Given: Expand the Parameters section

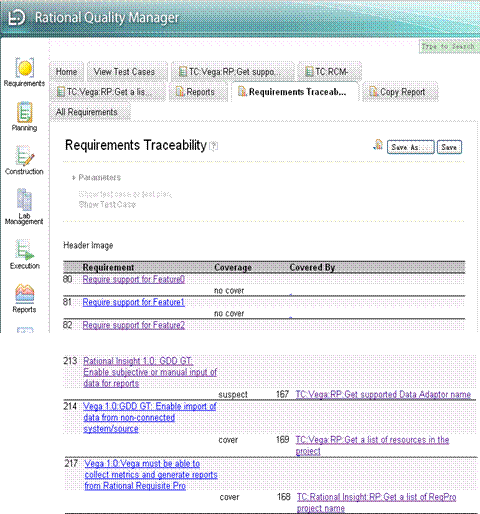Looking at the screenshot, I should tap(97, 177).
